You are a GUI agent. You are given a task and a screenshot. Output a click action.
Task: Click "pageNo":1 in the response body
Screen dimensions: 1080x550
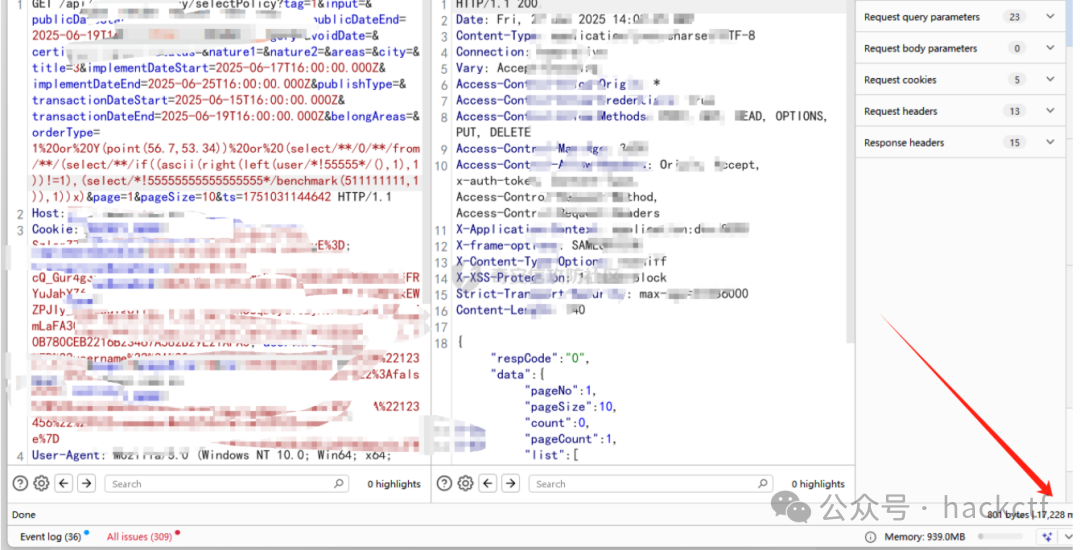coord(561,391)
